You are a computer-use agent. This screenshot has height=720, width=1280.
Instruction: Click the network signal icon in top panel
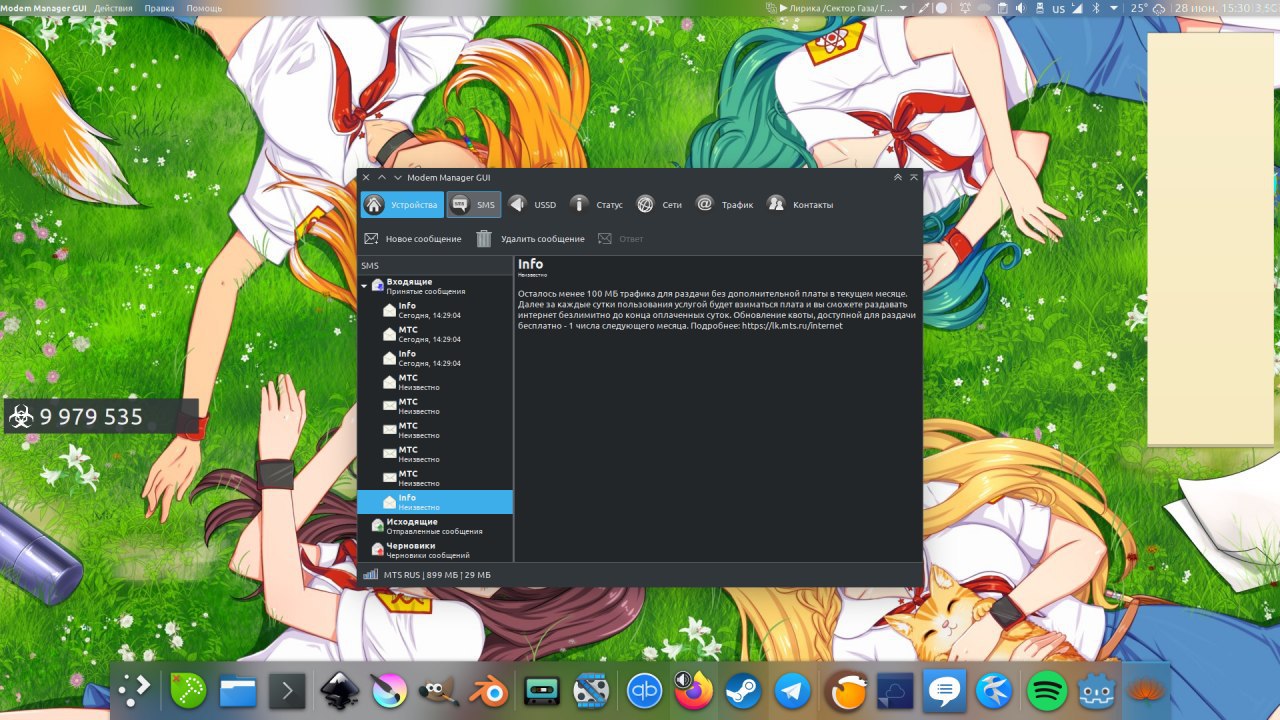1079,8
